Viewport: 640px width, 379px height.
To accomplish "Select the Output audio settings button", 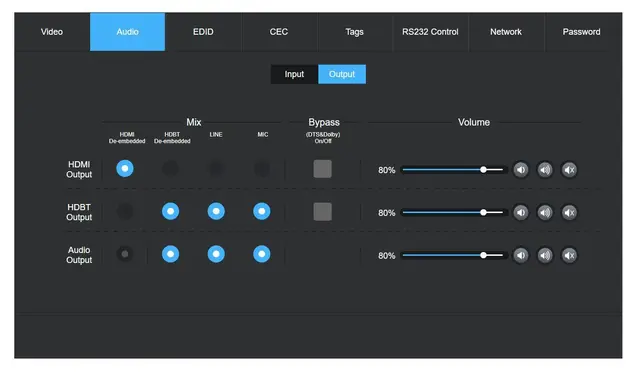I will (342, 74).
